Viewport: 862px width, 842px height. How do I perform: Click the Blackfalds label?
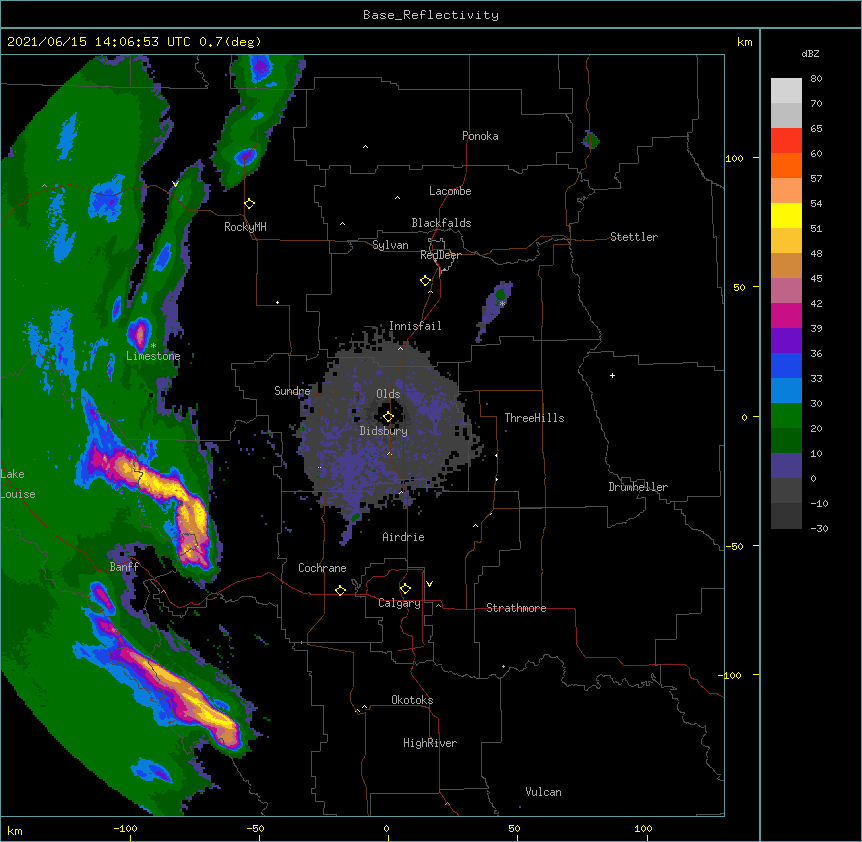coord(441,223)
